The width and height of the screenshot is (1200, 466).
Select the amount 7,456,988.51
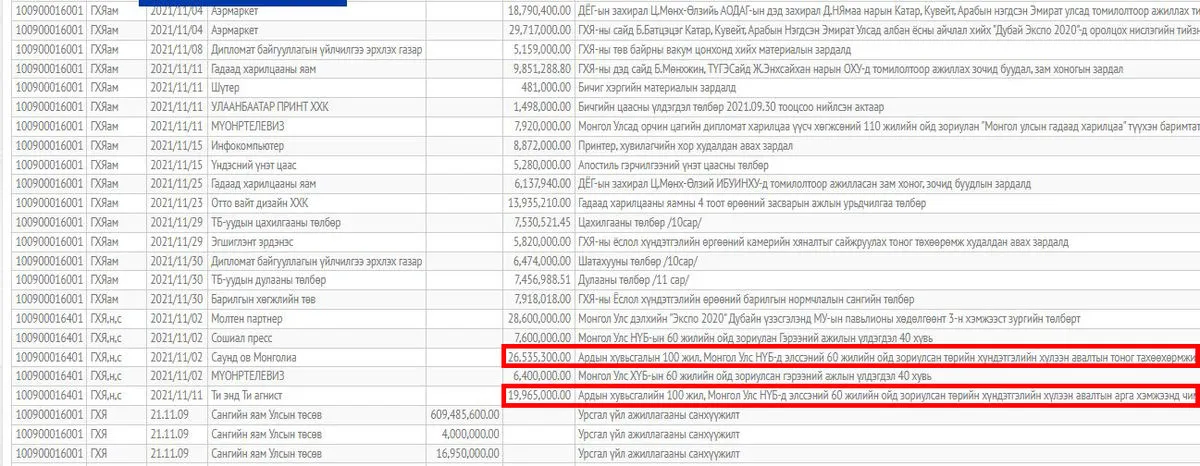tap(543, 280)
